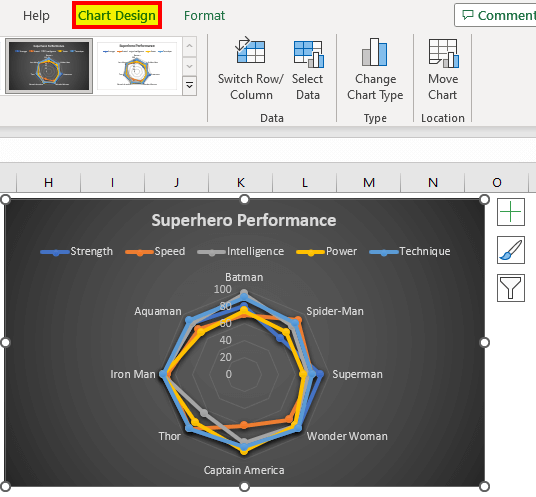Select column J header

point(176,182)
